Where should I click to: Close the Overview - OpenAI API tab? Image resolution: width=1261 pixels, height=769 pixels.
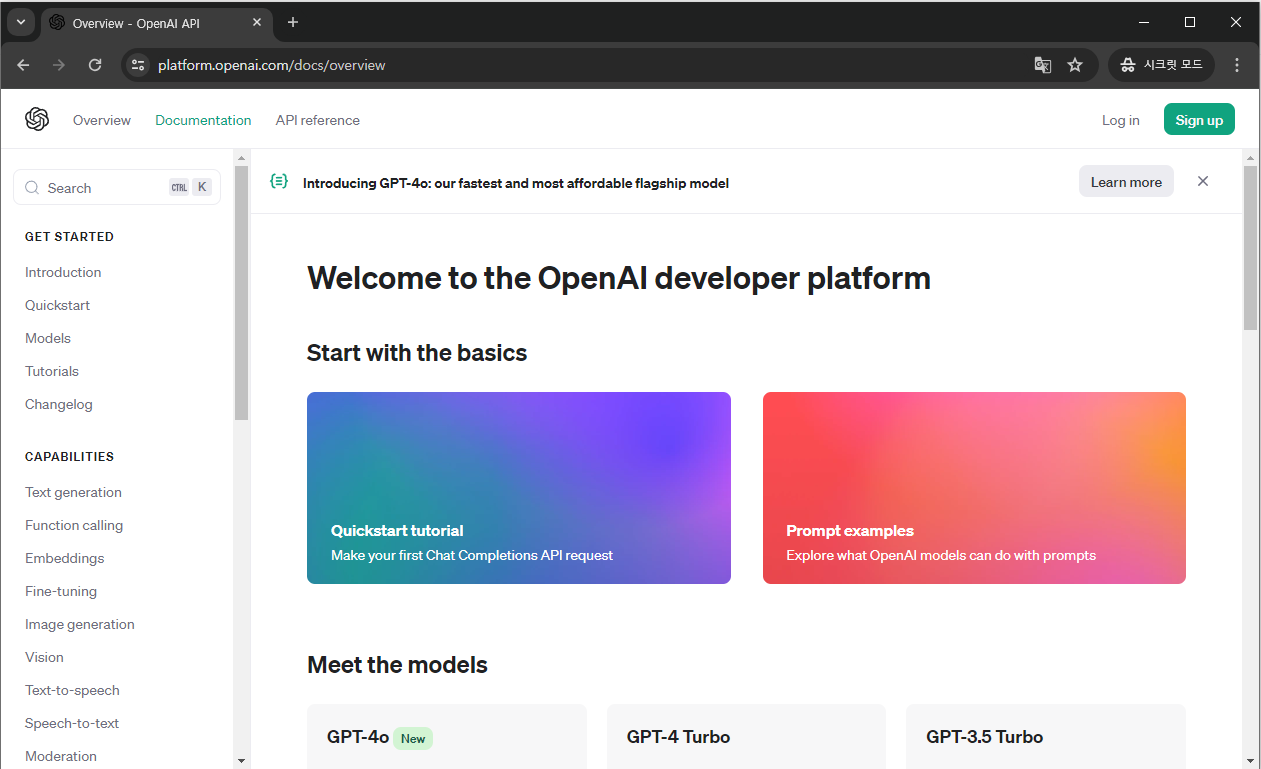tap(257, 22)
